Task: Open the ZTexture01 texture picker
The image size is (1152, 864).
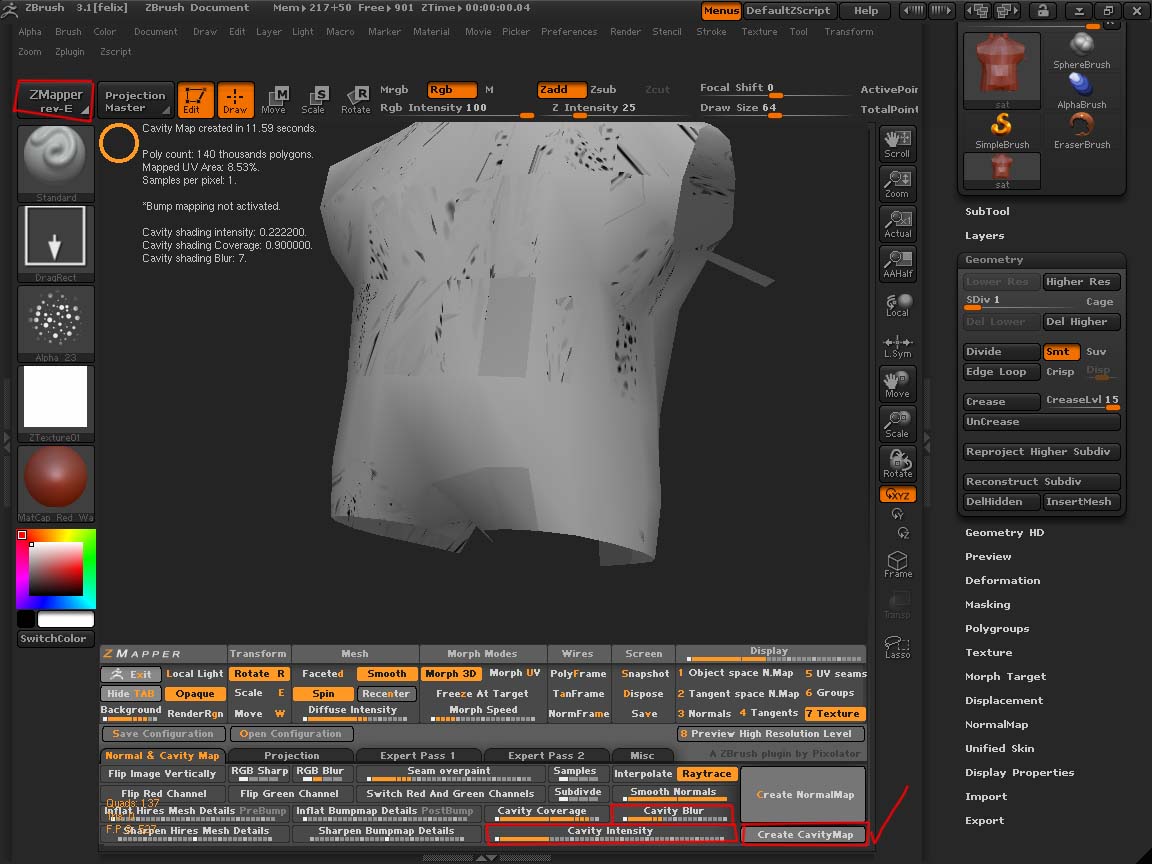Action: click(56, 403)
